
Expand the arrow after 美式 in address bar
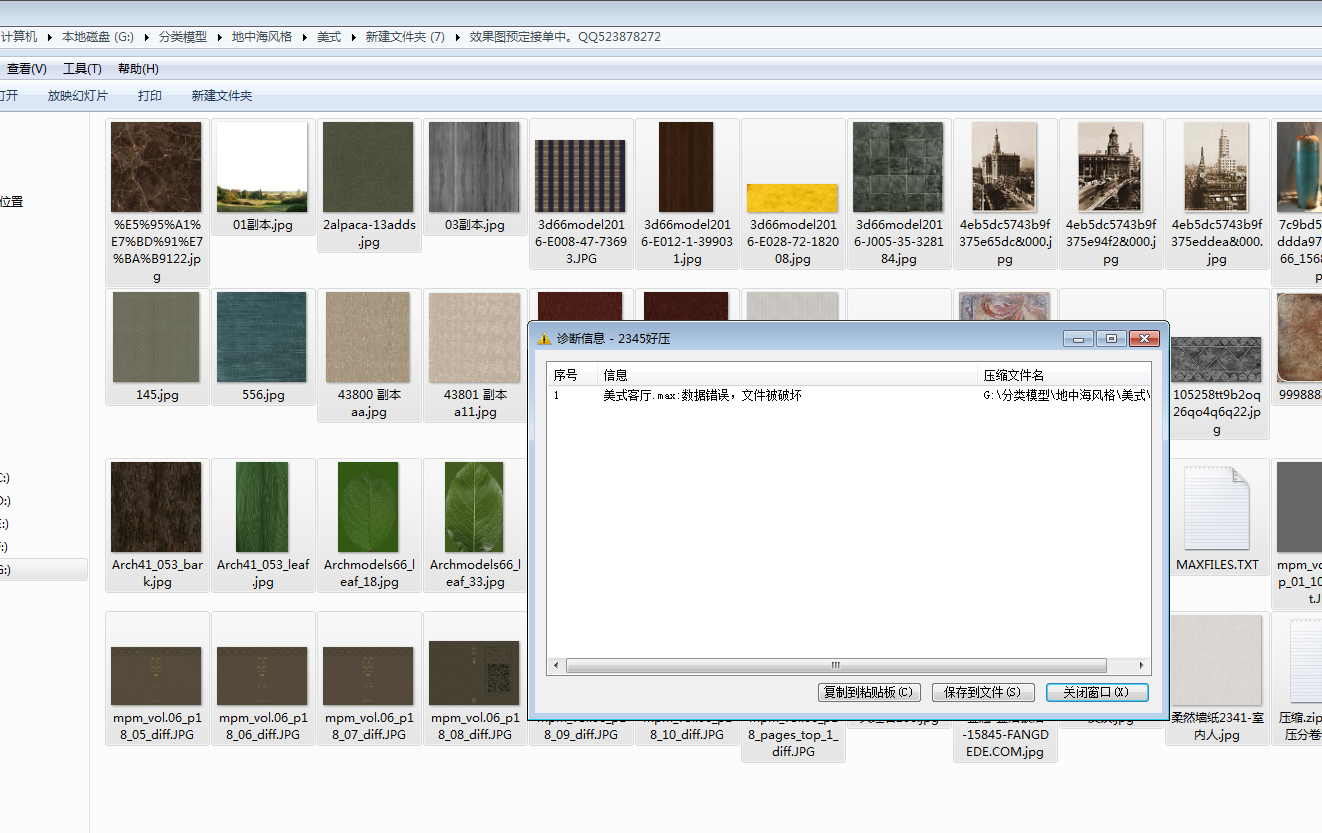[x=353, y=37]
